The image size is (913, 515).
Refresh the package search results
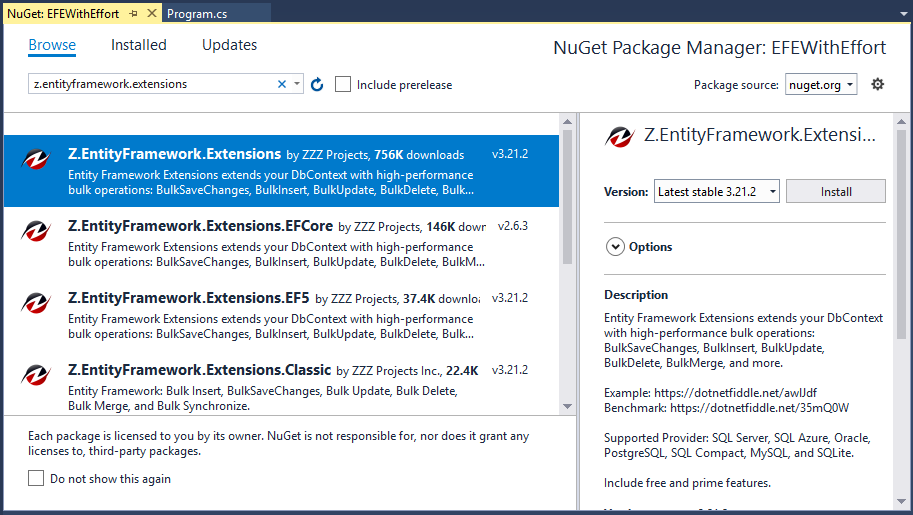point(317,84)
